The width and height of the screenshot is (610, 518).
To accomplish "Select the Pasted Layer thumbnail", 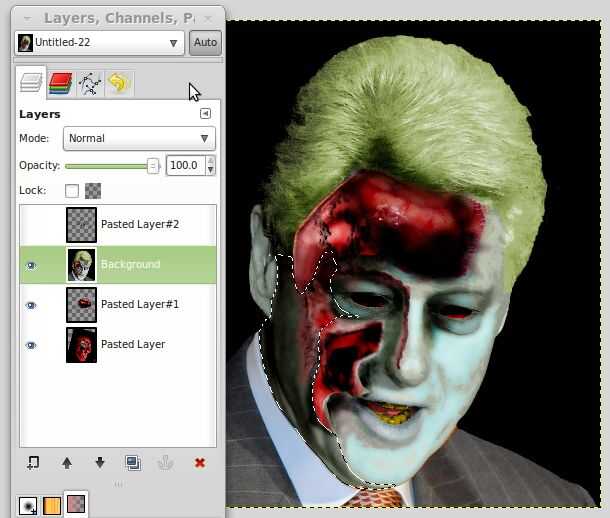I will coord(81,345).
